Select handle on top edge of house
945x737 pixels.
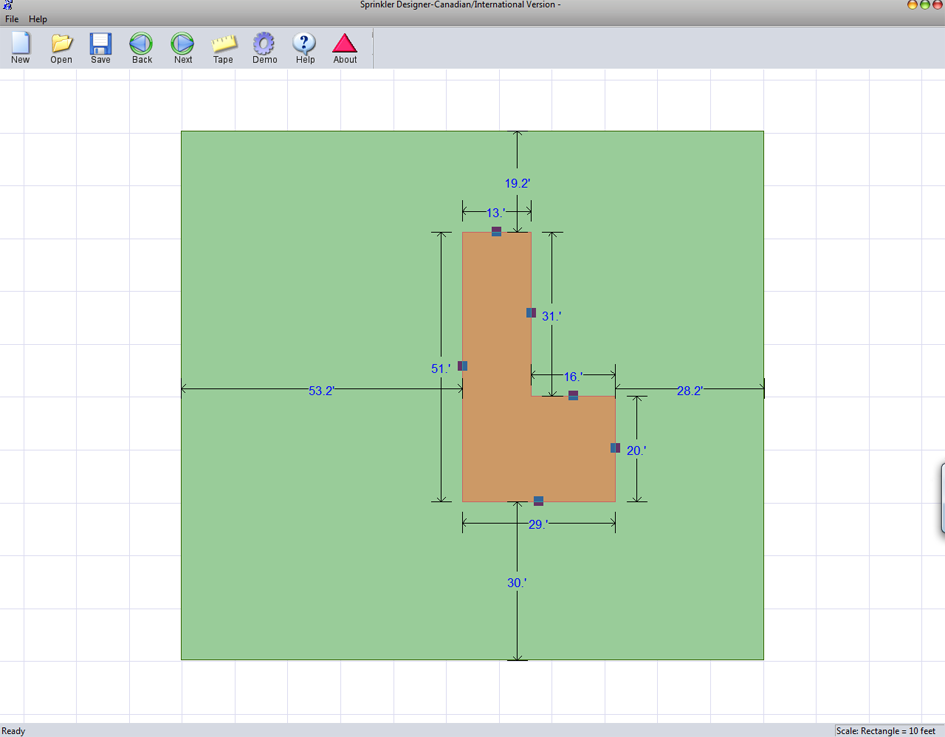click(x=496, y=231)
